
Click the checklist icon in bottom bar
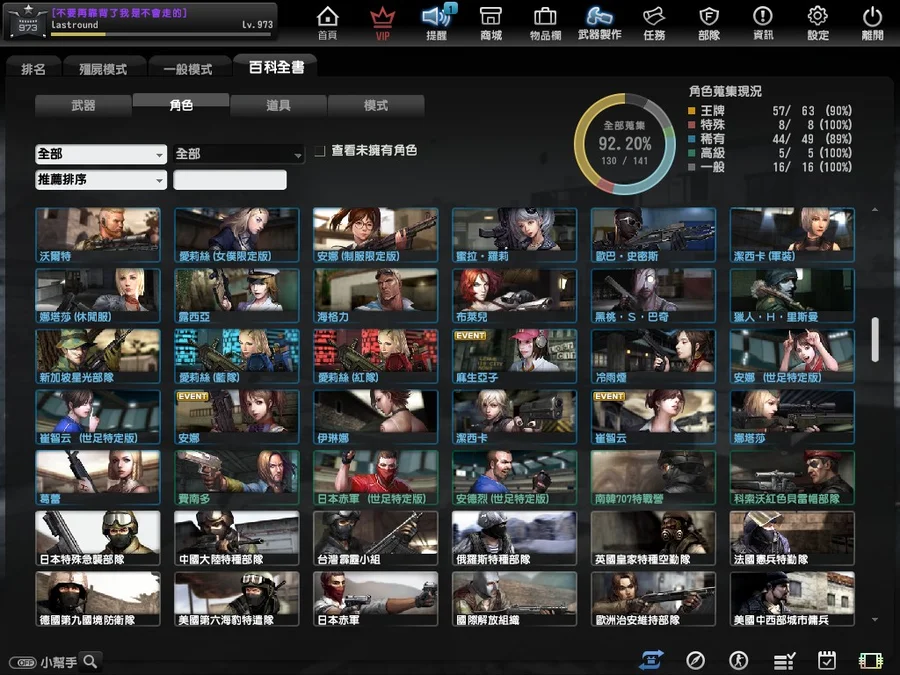click(x=783, y=661)
